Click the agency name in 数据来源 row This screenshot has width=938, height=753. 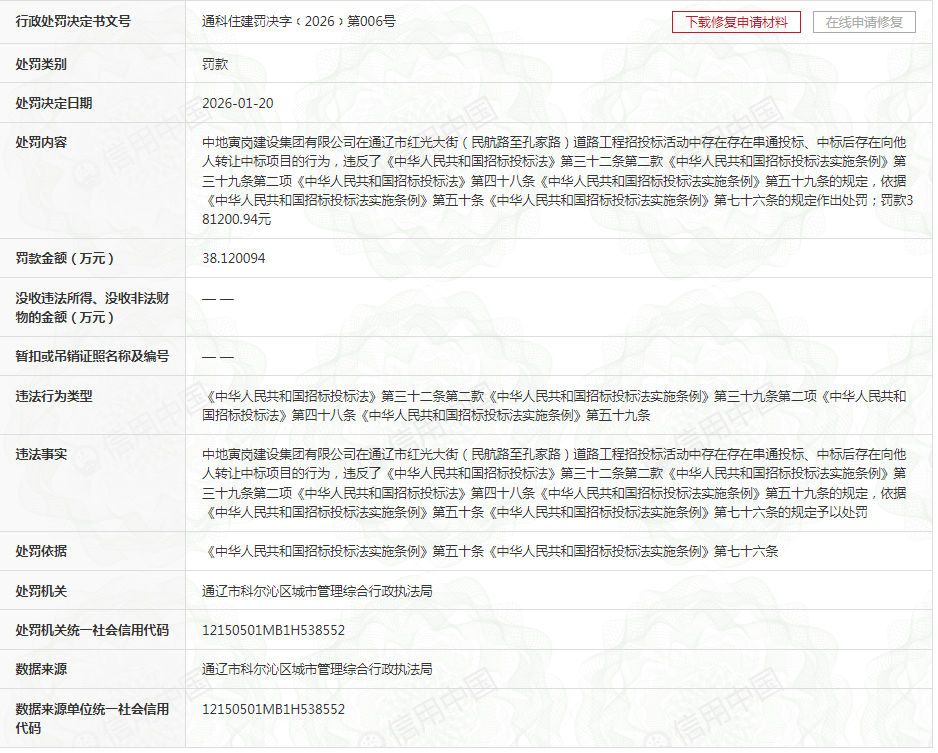(x=317, y=669)
